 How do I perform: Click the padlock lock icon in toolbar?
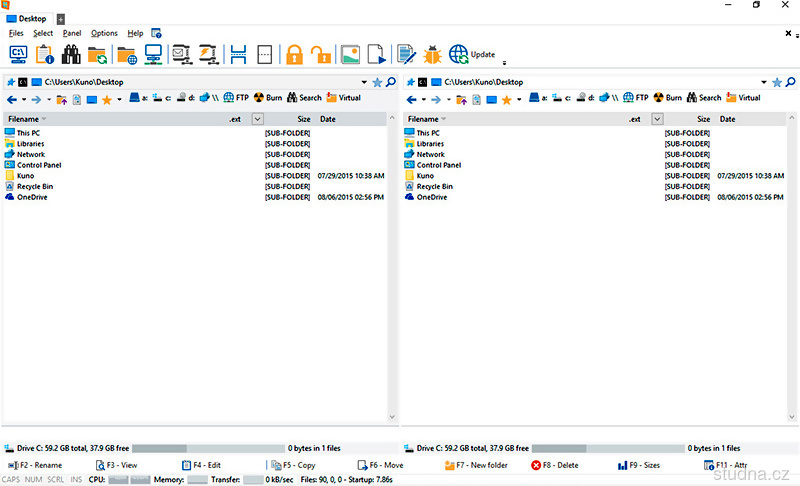294,54
